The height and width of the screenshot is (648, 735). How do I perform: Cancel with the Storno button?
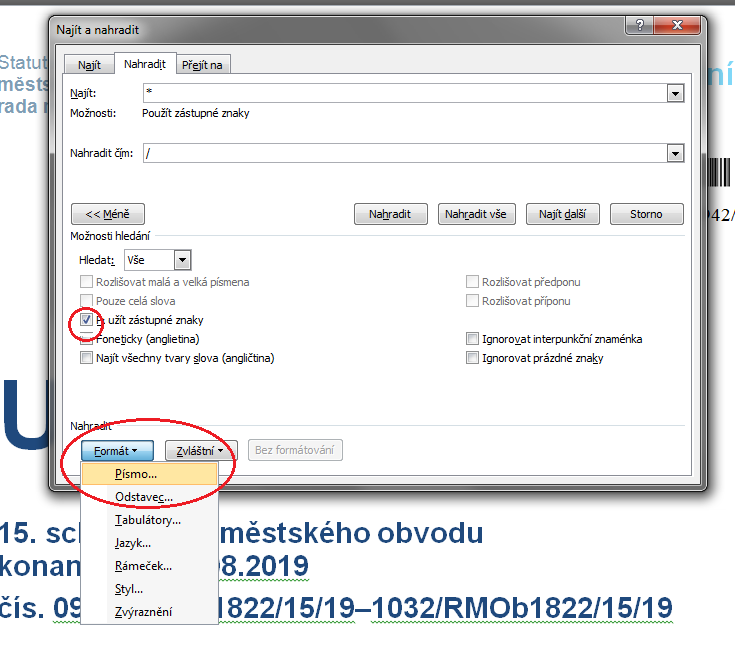(x=646, y=214)
